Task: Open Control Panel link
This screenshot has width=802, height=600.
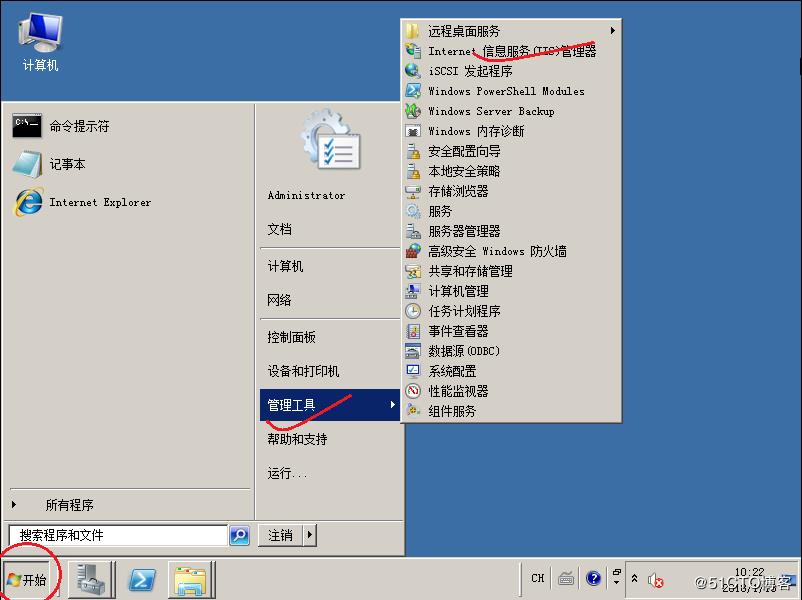Action: click(x=291, y=337)
